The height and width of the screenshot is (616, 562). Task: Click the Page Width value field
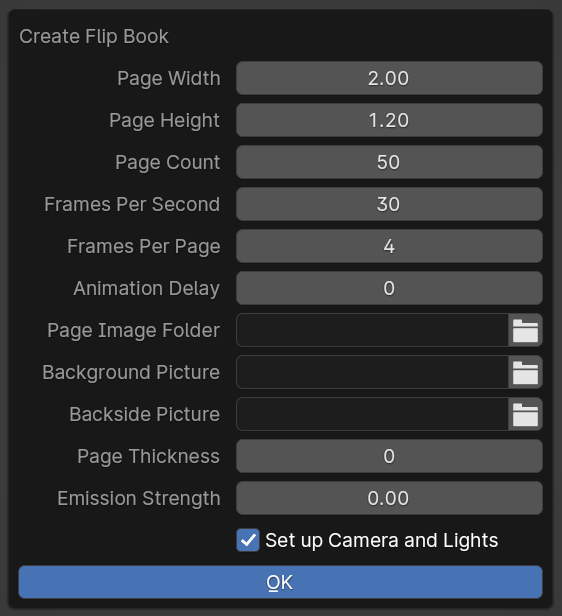(389, 78)
